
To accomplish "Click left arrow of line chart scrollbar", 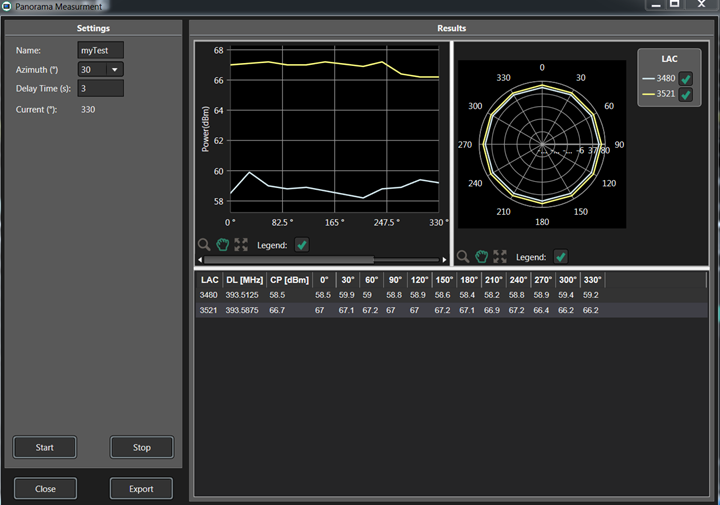I will click(200, 260).
